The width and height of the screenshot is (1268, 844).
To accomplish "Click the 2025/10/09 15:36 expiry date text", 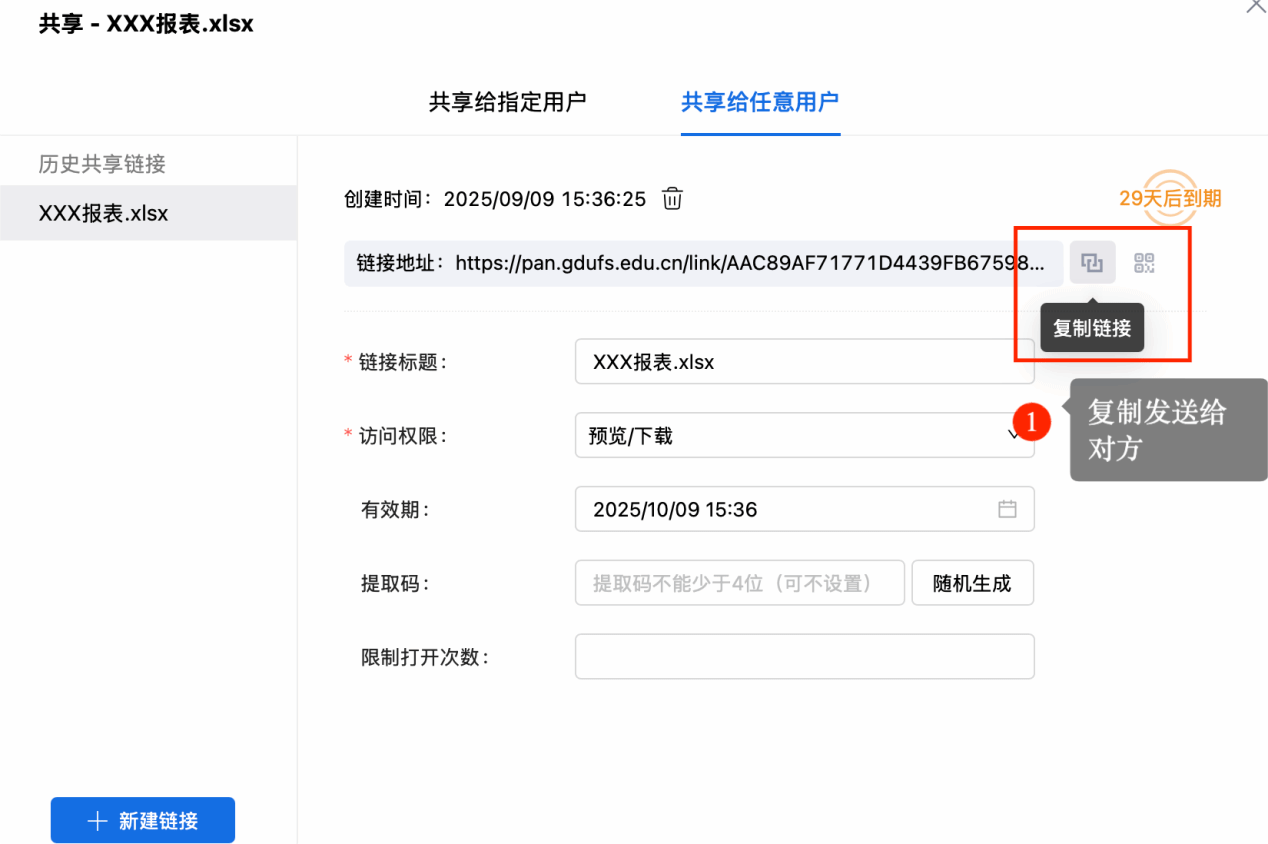I will coord(675,510).
